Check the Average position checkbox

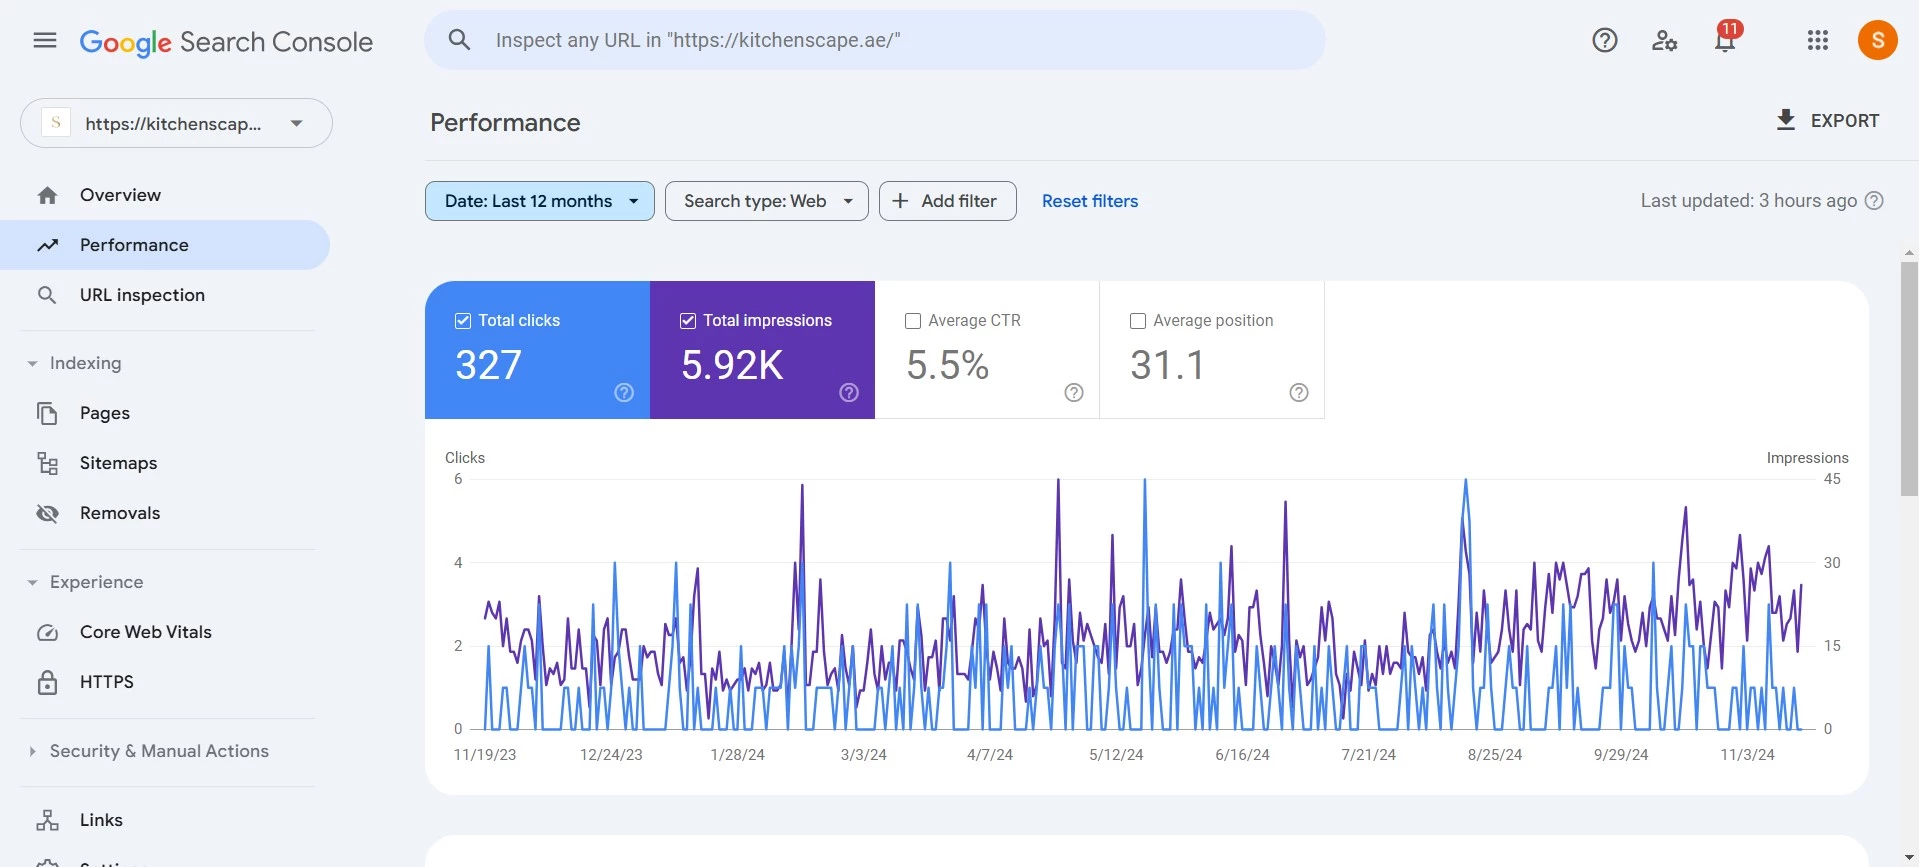point(1138,321)
